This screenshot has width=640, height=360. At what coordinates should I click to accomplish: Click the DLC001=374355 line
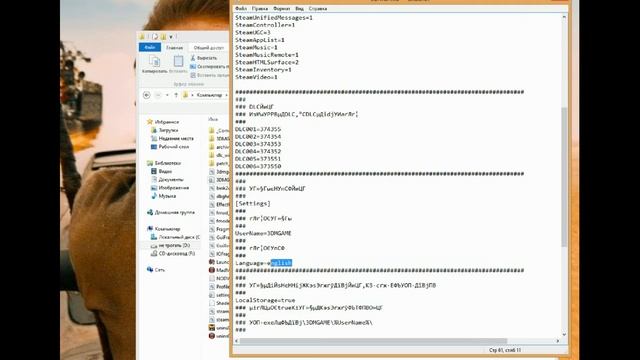tap(258, 129)
